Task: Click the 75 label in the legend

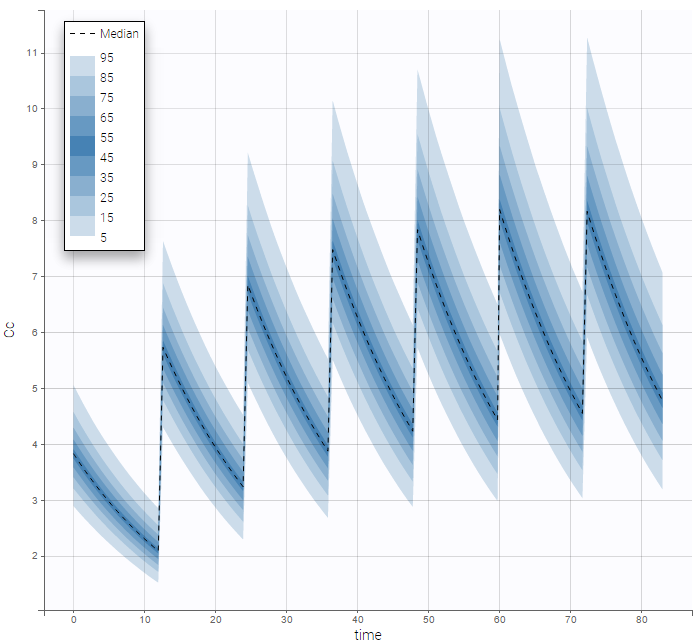Action: (107, 98)
